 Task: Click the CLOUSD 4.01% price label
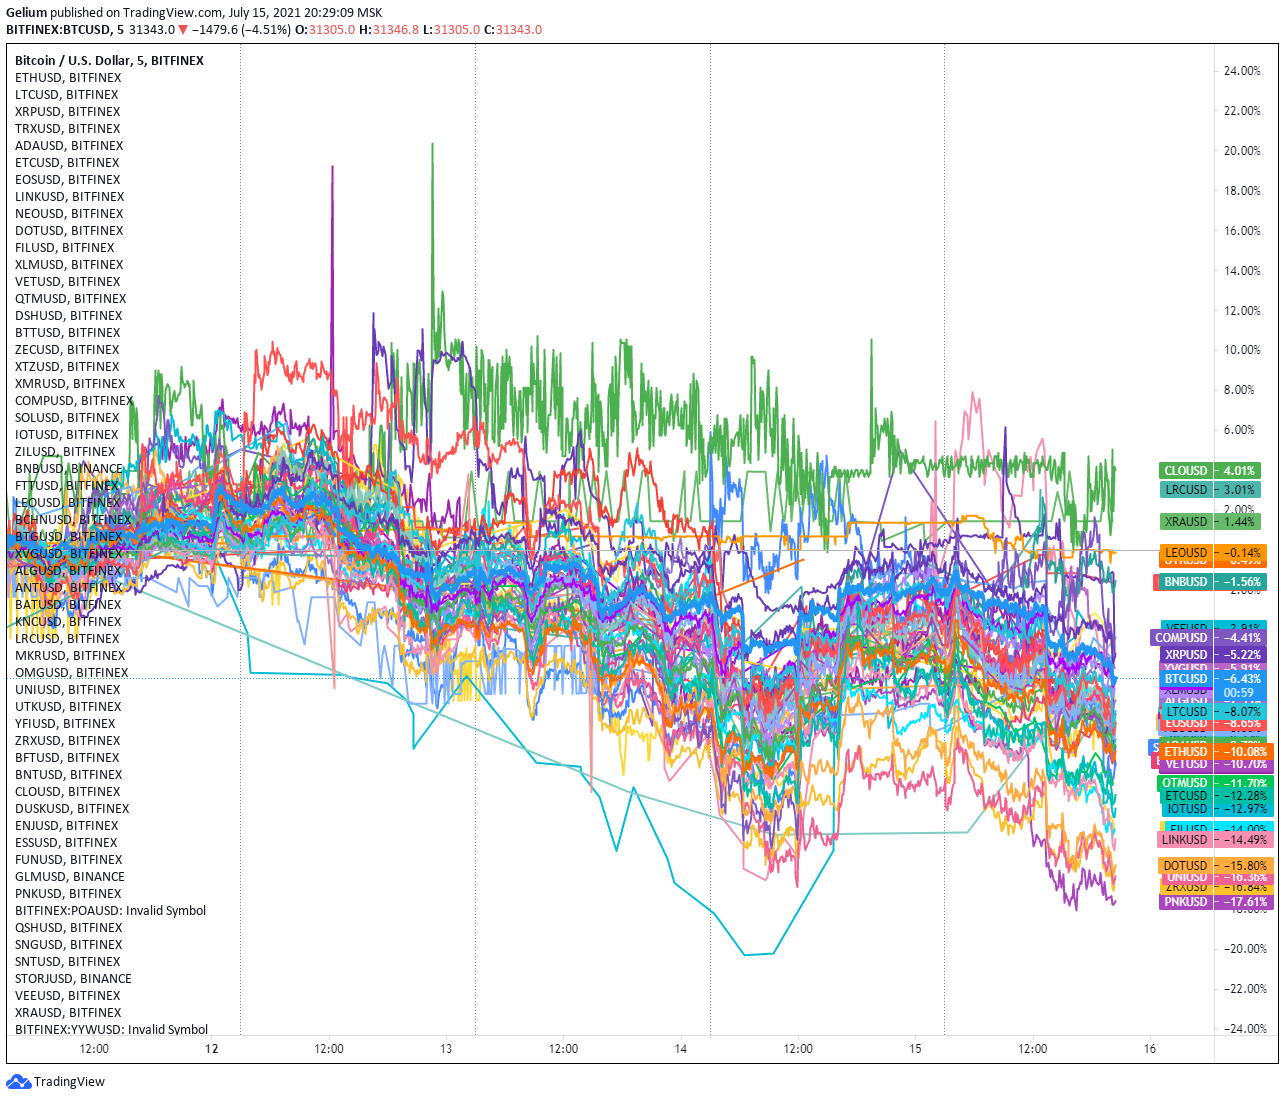click(1208, 471)
